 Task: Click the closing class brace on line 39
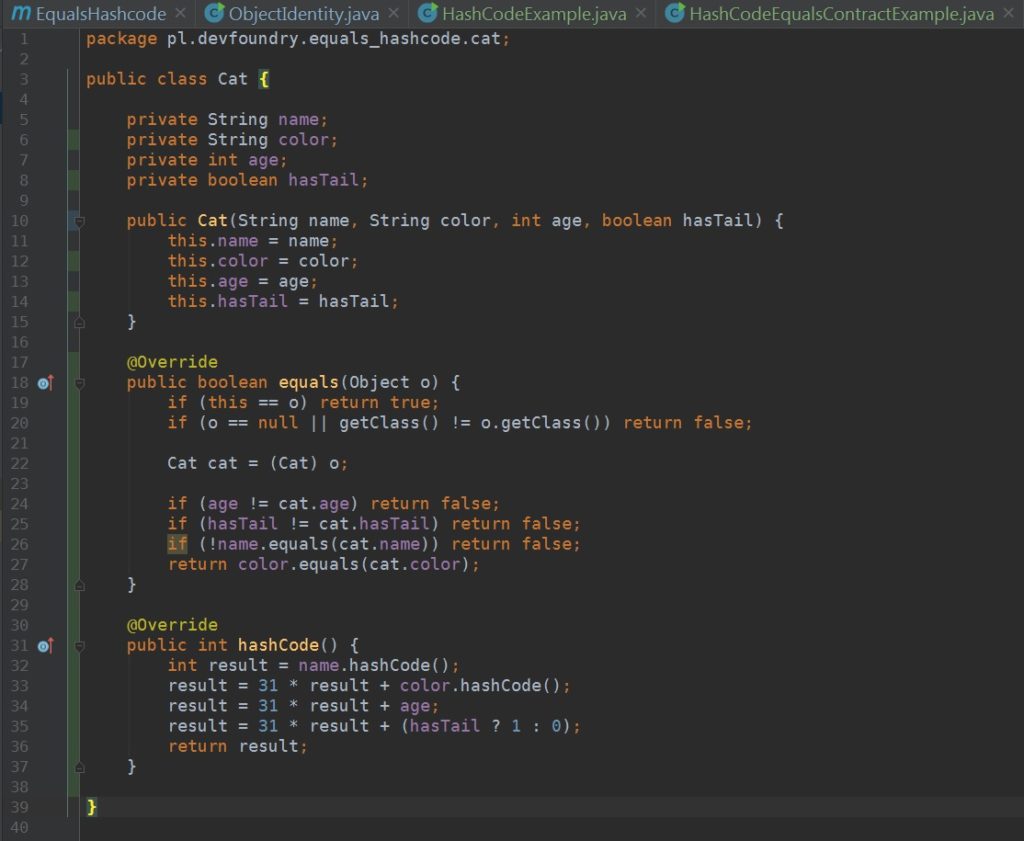pos(91,808)
